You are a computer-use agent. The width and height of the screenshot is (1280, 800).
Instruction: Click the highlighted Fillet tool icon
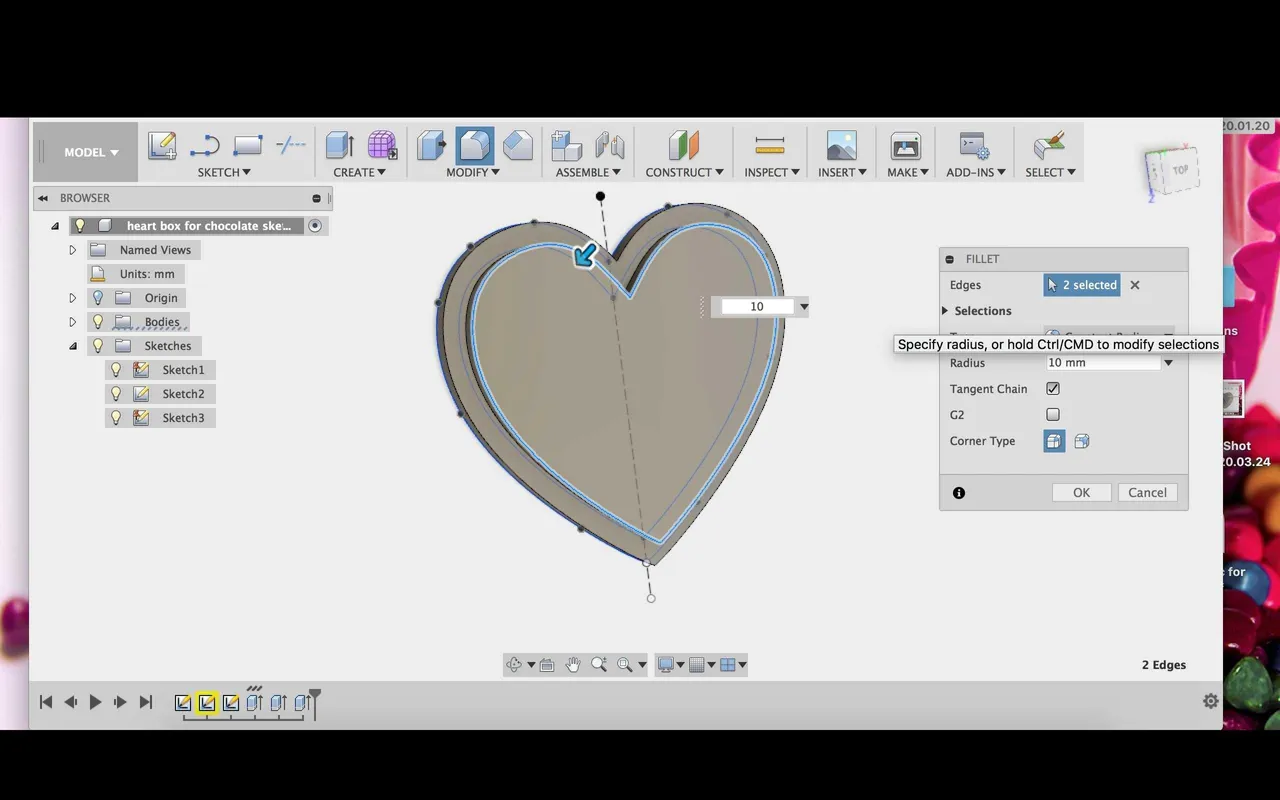pyautogui.click(x=475, y=146)
